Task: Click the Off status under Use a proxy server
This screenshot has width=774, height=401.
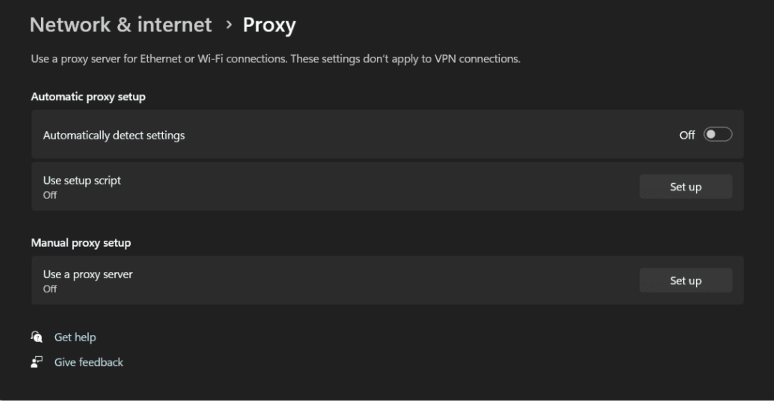Action: coord(50,289)
